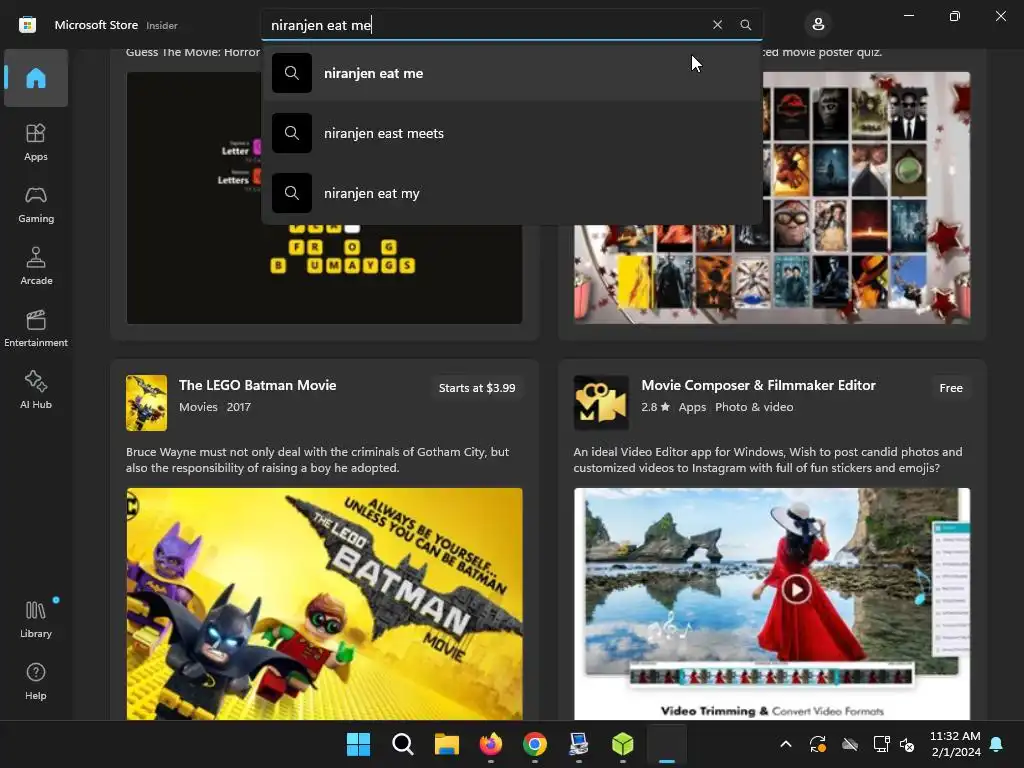Open The LEGO Batman Movie title
The width and height of the screenshot is (1024, 768).
(257, 385)
